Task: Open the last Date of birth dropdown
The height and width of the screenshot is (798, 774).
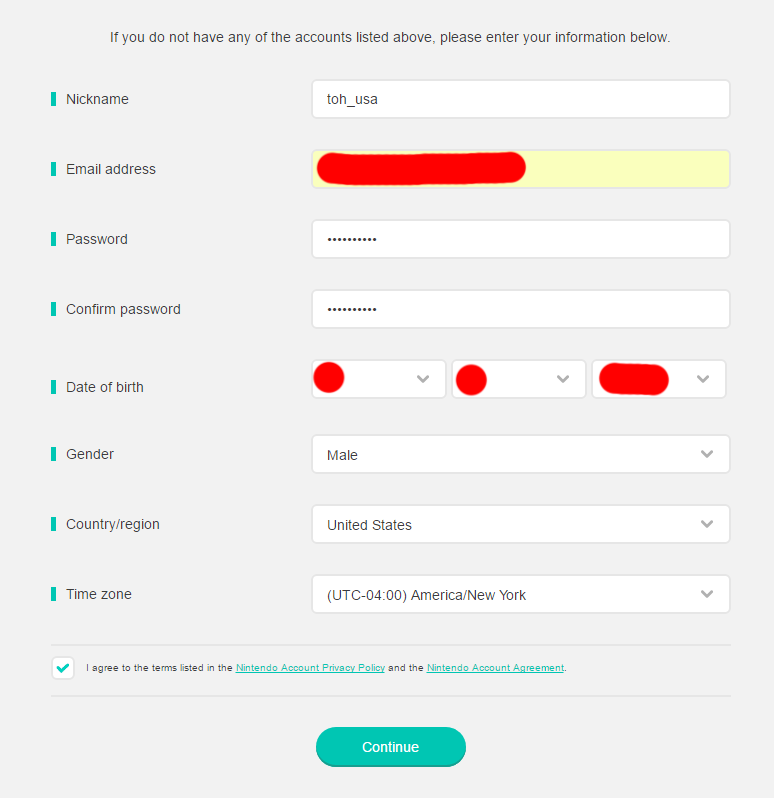Action: click(x=658, y=379)
